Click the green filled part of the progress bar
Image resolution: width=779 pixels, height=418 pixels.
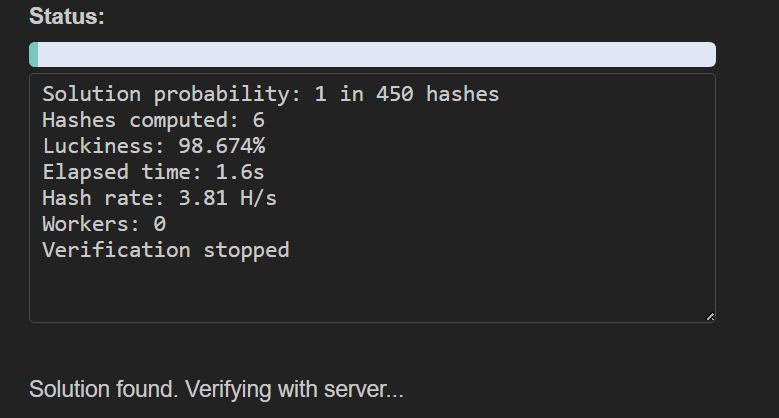click(34, 55)
